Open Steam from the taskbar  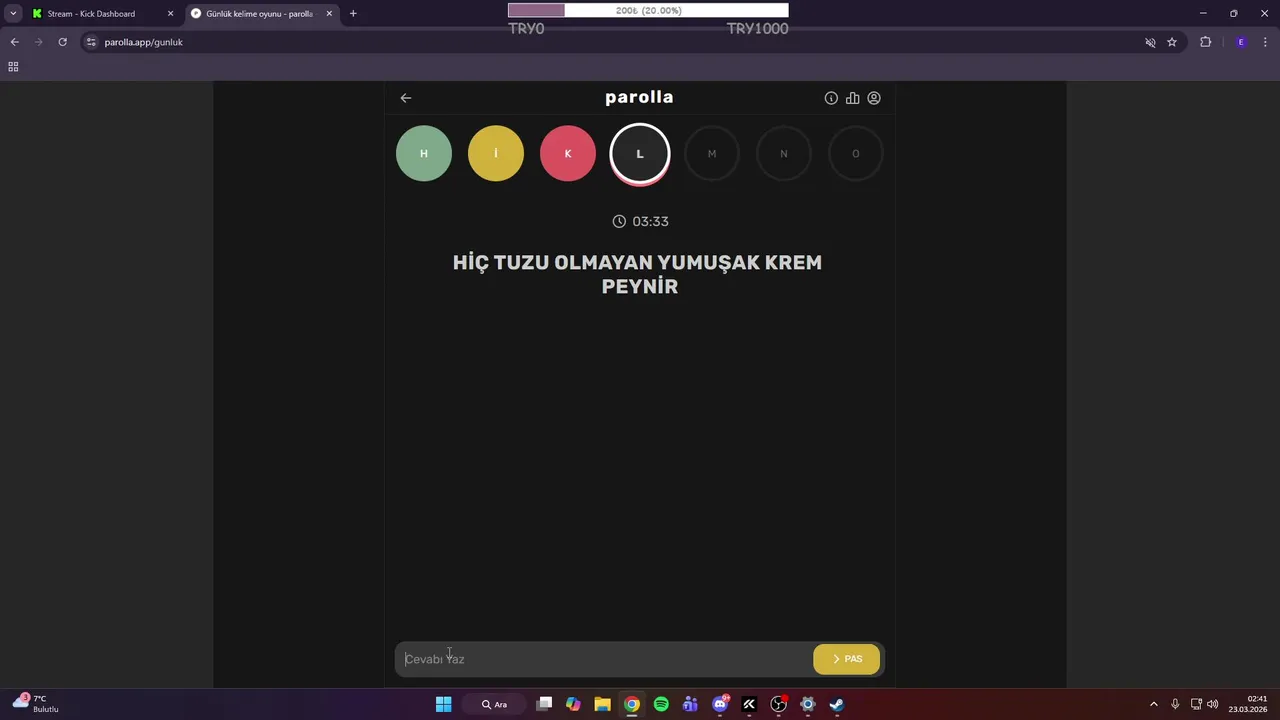point(837,704)
